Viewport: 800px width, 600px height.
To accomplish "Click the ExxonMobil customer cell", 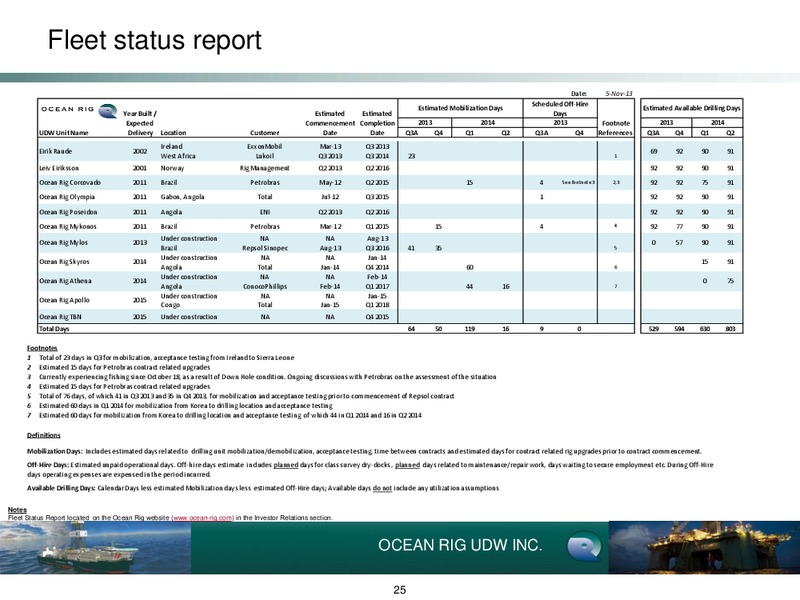I will (x=264, y=146).
